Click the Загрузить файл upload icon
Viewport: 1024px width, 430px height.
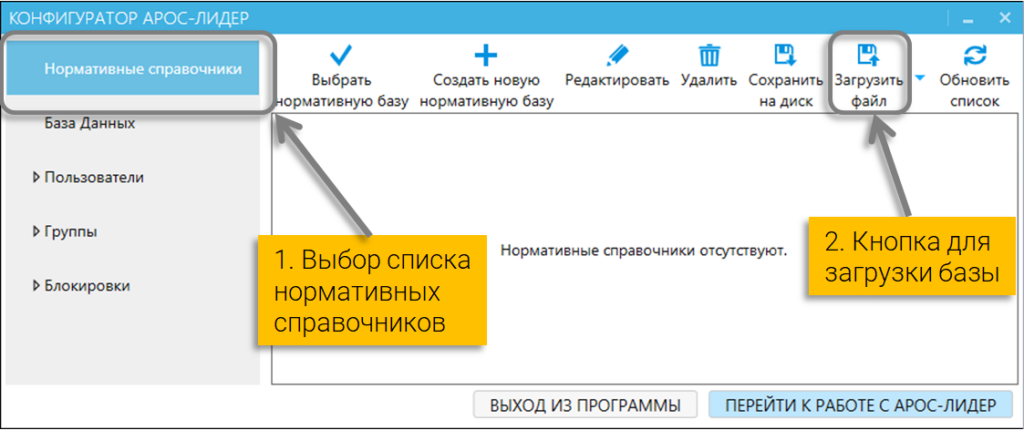869,56
